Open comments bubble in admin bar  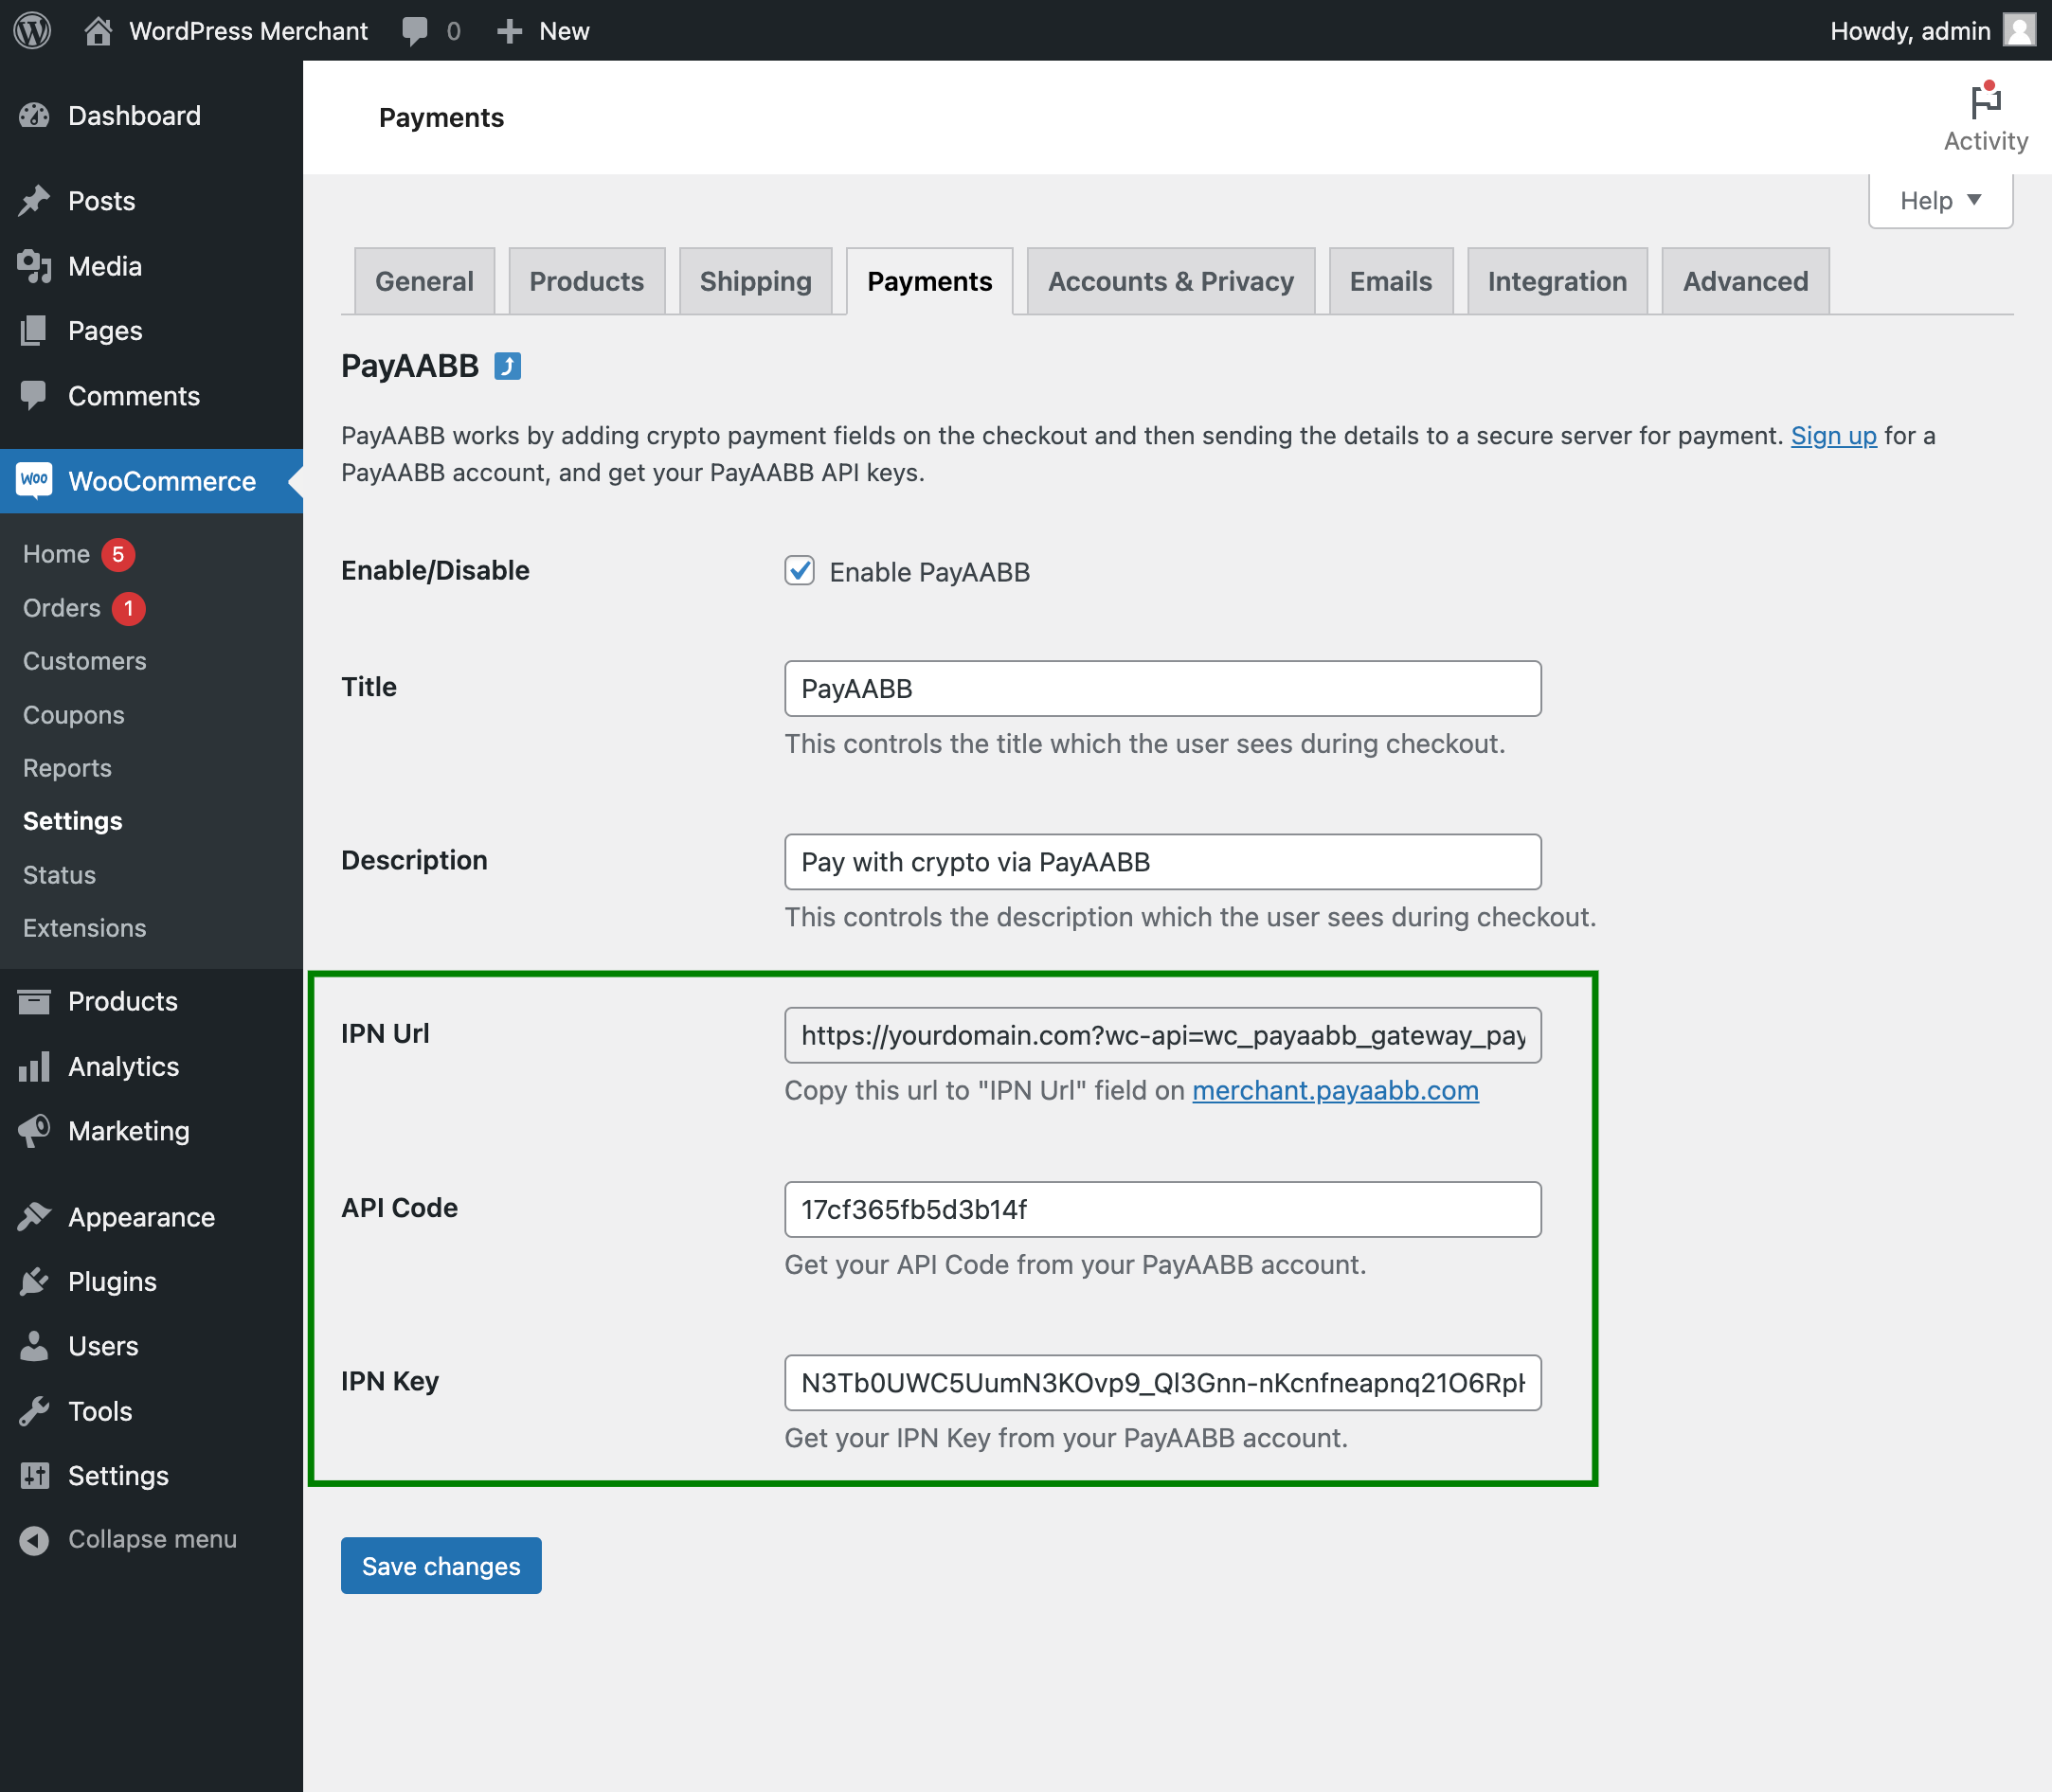click(x=415, y=31)
